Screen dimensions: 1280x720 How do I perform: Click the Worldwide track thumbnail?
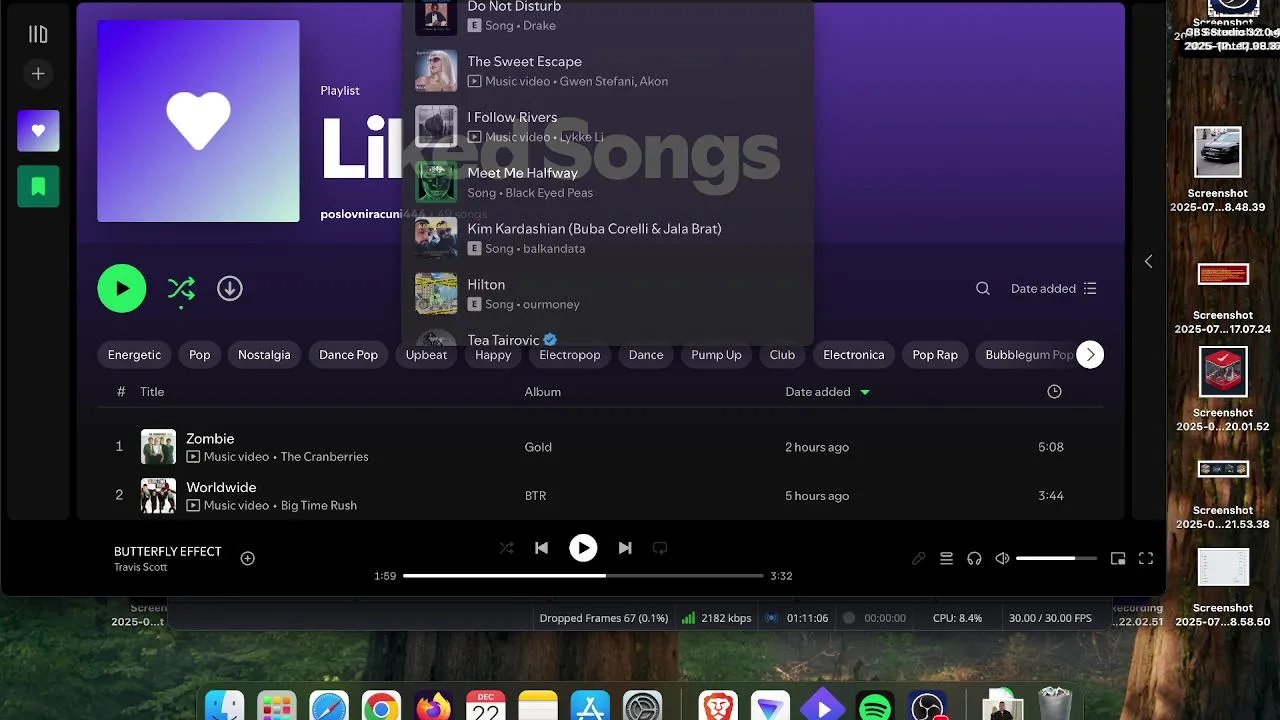point(158,496)
